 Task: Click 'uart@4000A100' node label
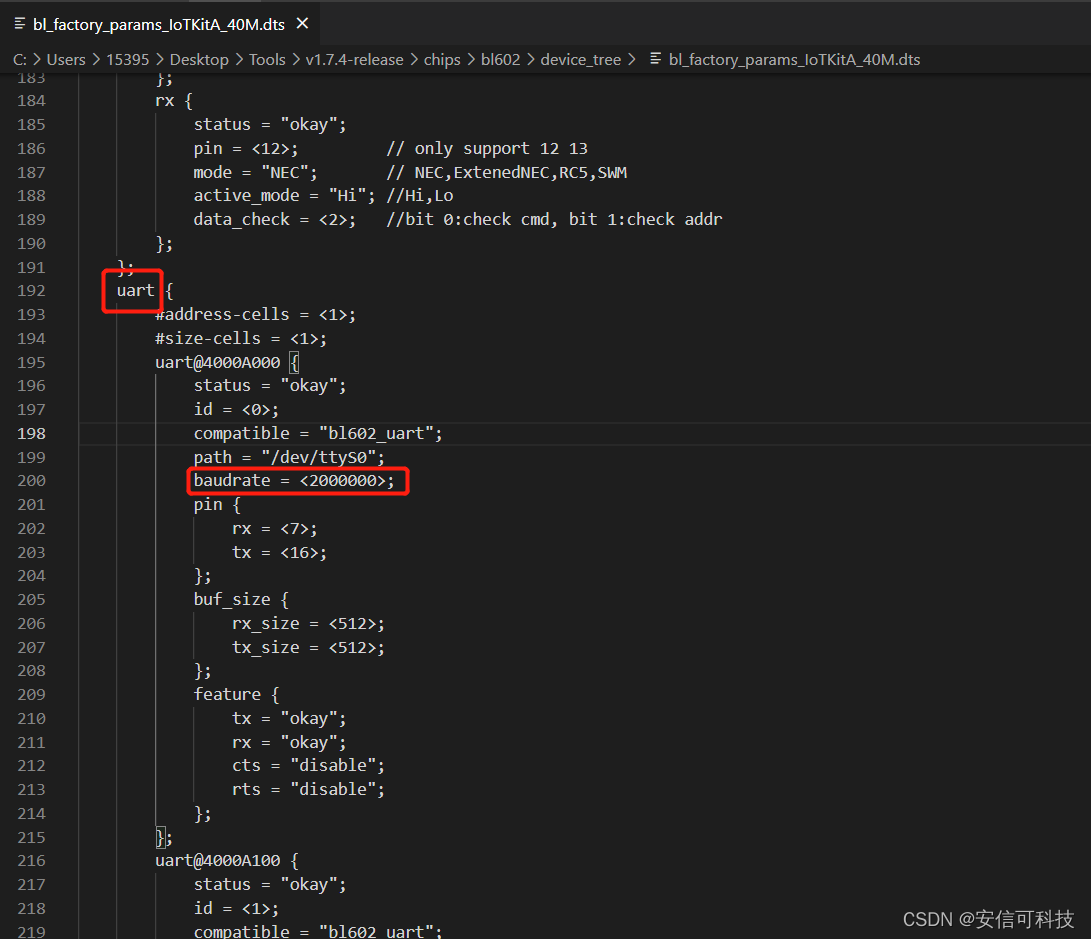(x=218, y=861)
